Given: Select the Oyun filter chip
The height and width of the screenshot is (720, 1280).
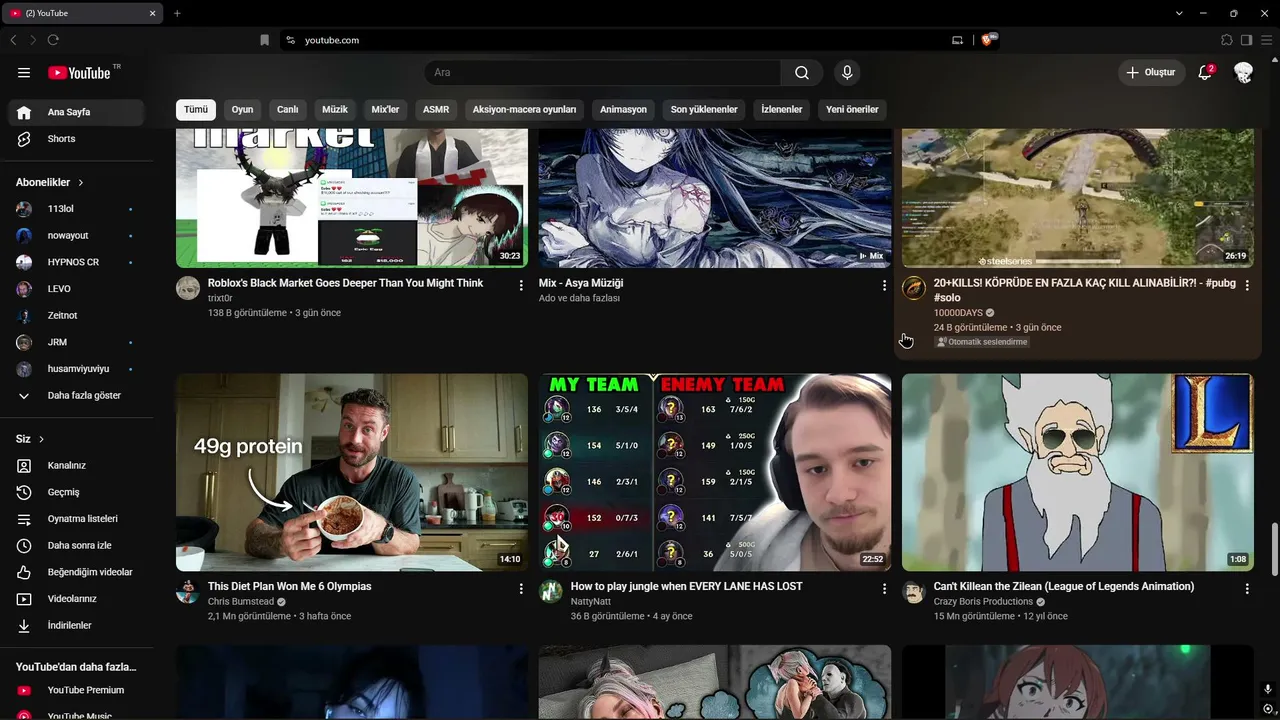Looking at the screenshot, I should coord(242,109).
